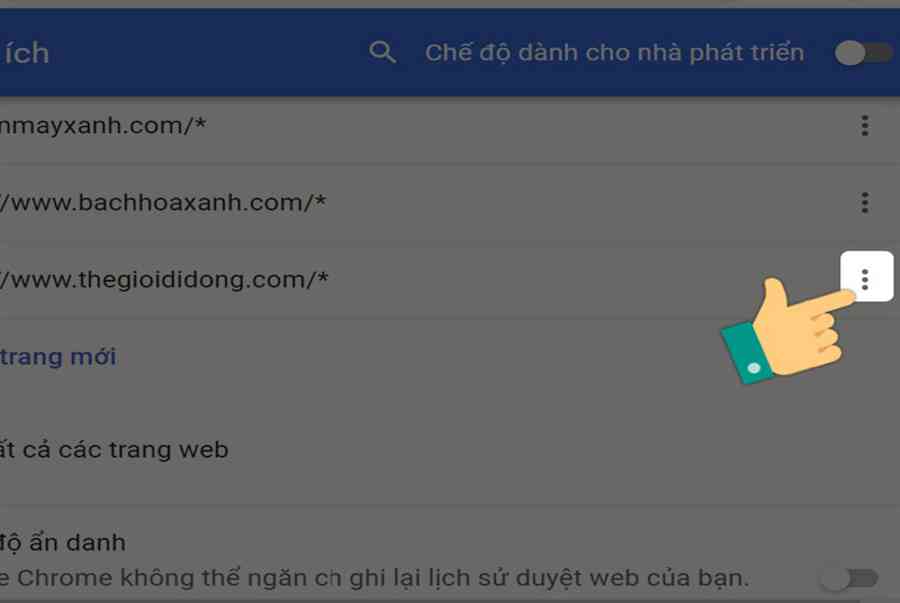
Task: Select the www.bachhoaxanh.com/* site entry
Action: point(163,203)
